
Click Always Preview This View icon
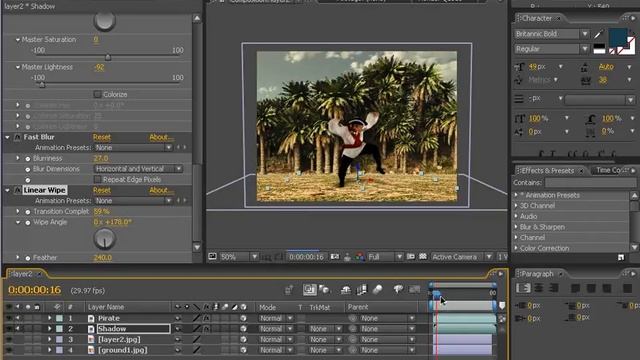(x=212, y=257)
